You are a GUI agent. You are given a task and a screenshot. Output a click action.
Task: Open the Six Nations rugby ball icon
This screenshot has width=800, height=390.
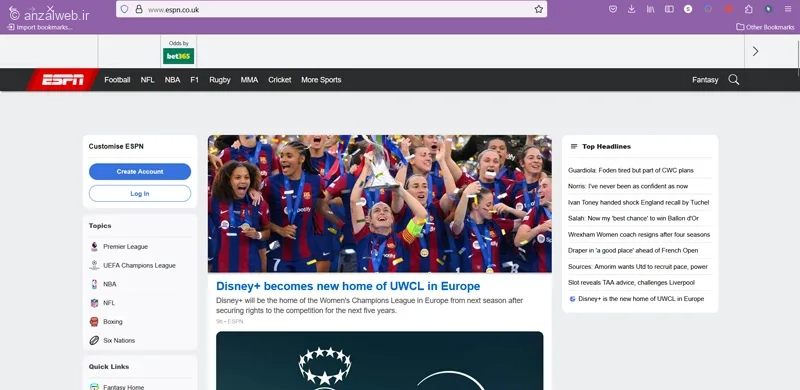coord(94,340)
